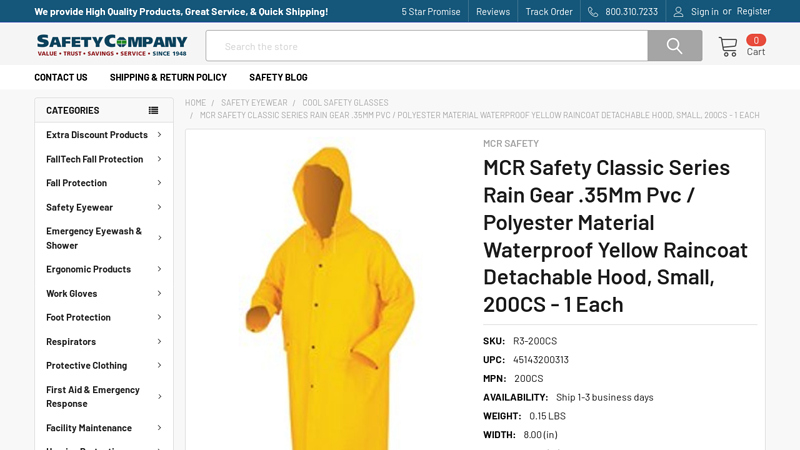Open the Safety Blog menu item
This screenshot has height=450, width=800.
[278, 77]
